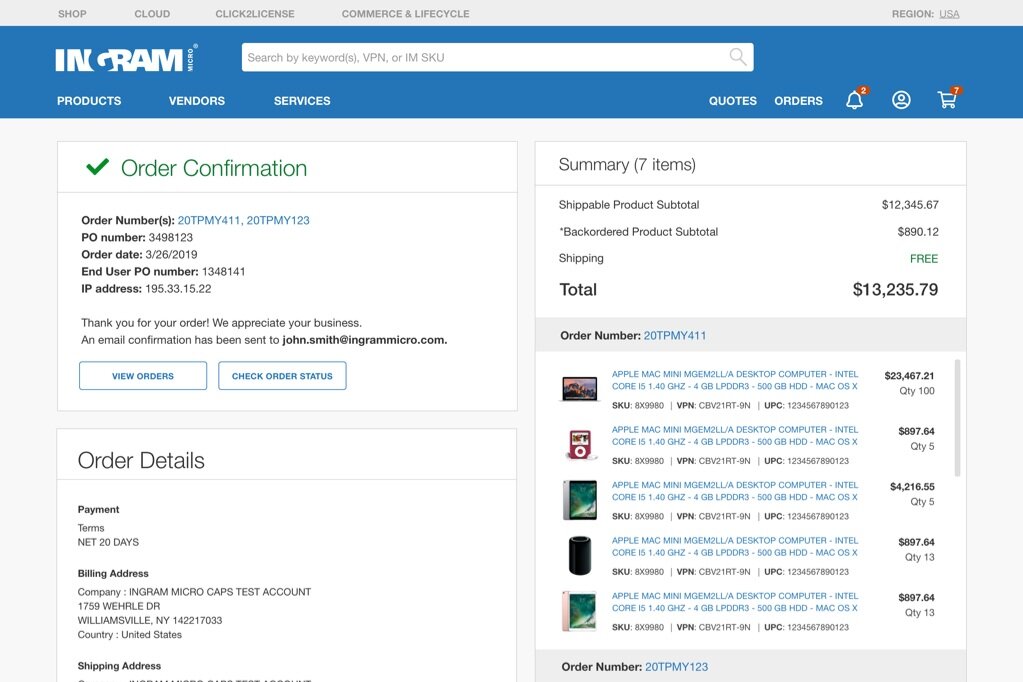Open the VENDORS navigation menu
The width and height of the screenshot is (1023, 682).
(x=196, y=101)
